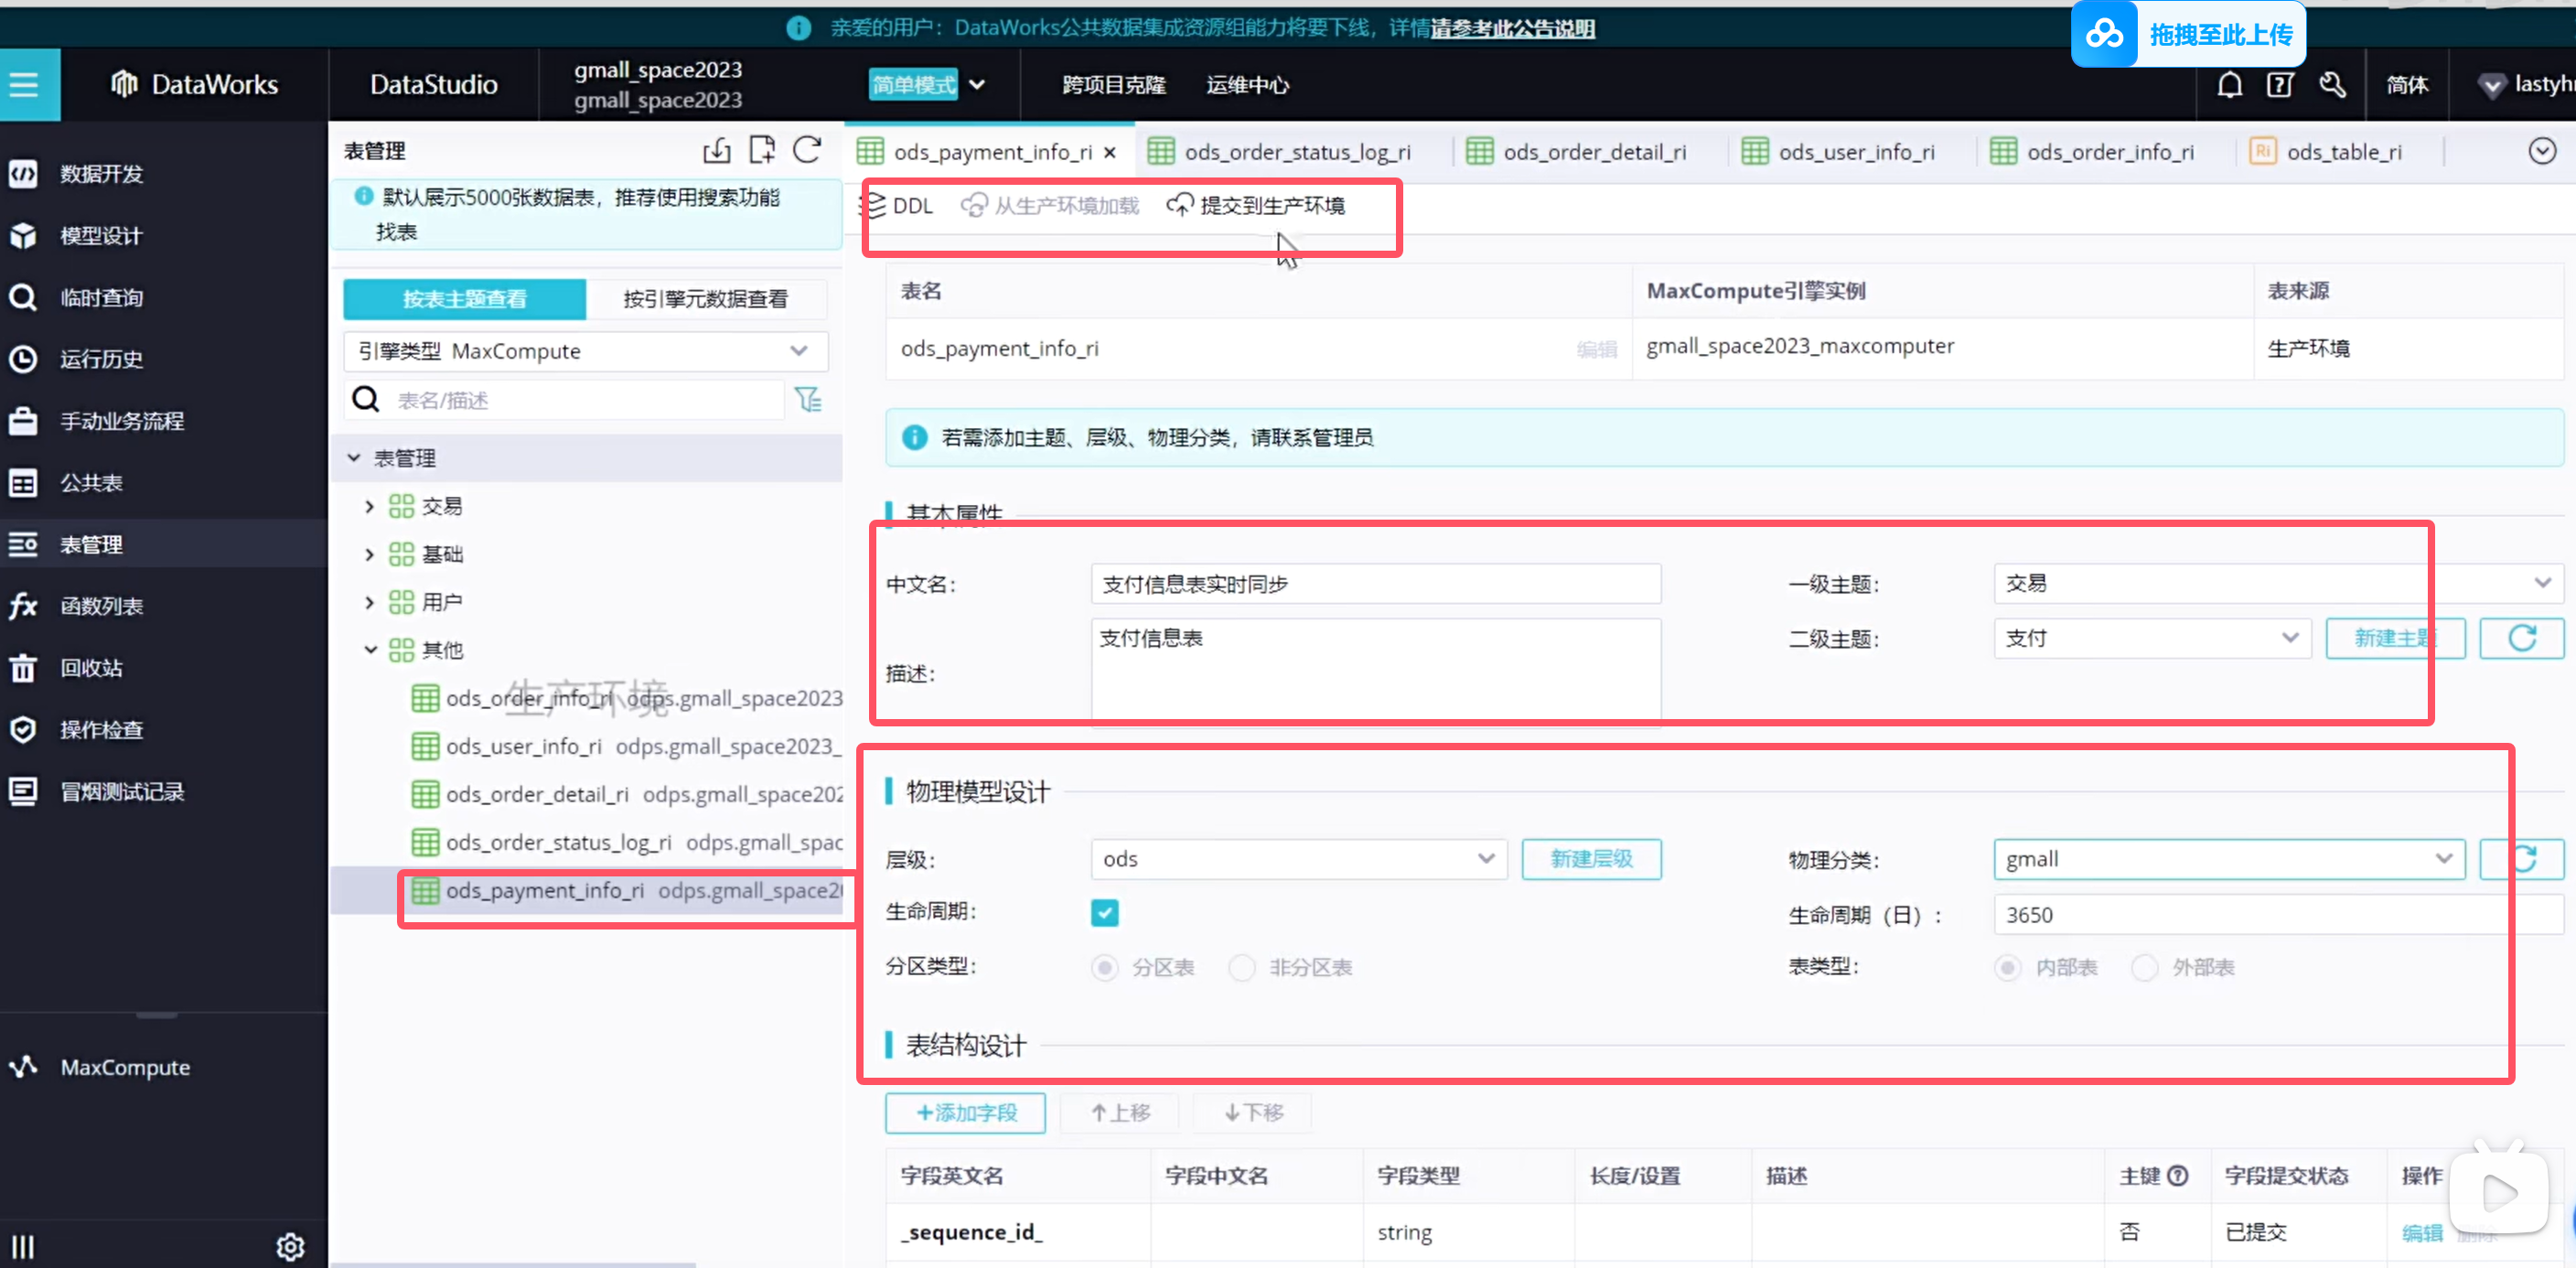The image size is (2576, 1268).
Task: Toggle the 生命周期 checkbox
Action: 1104,912
